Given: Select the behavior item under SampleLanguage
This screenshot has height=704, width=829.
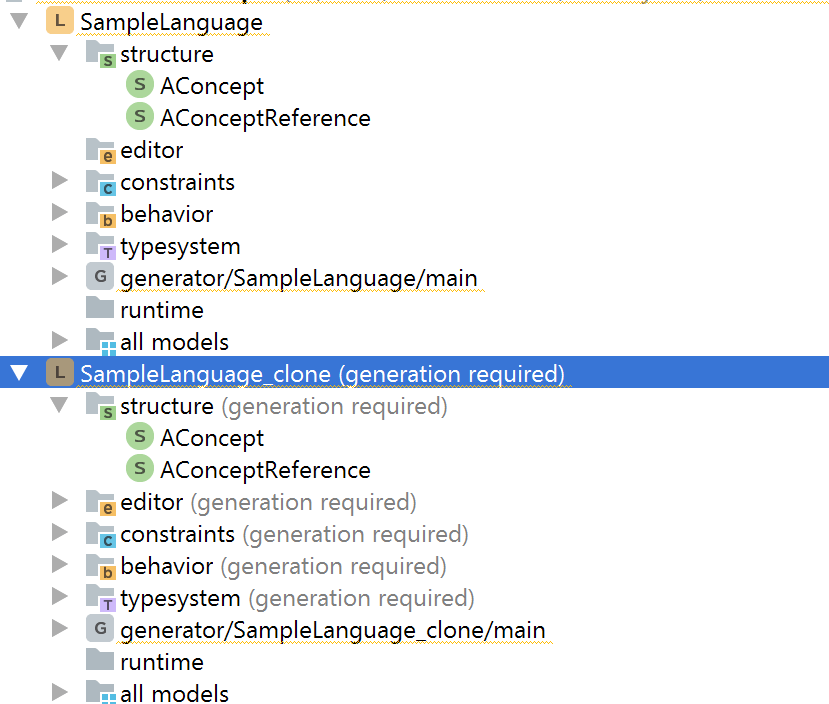Looking at the screenshot, I should (x=166, y=214).
